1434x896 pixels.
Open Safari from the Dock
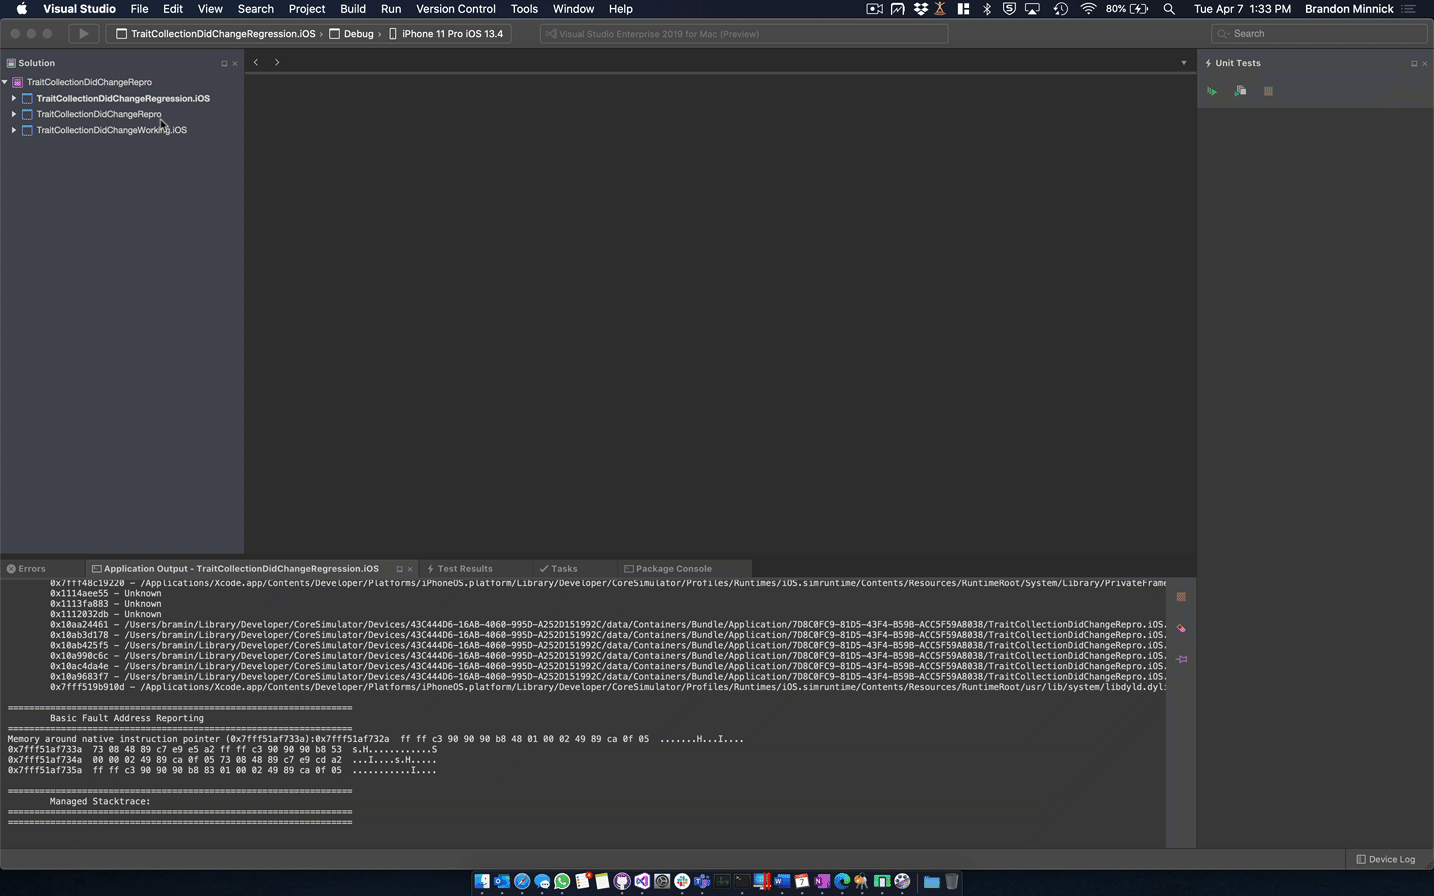coord(522,881)
